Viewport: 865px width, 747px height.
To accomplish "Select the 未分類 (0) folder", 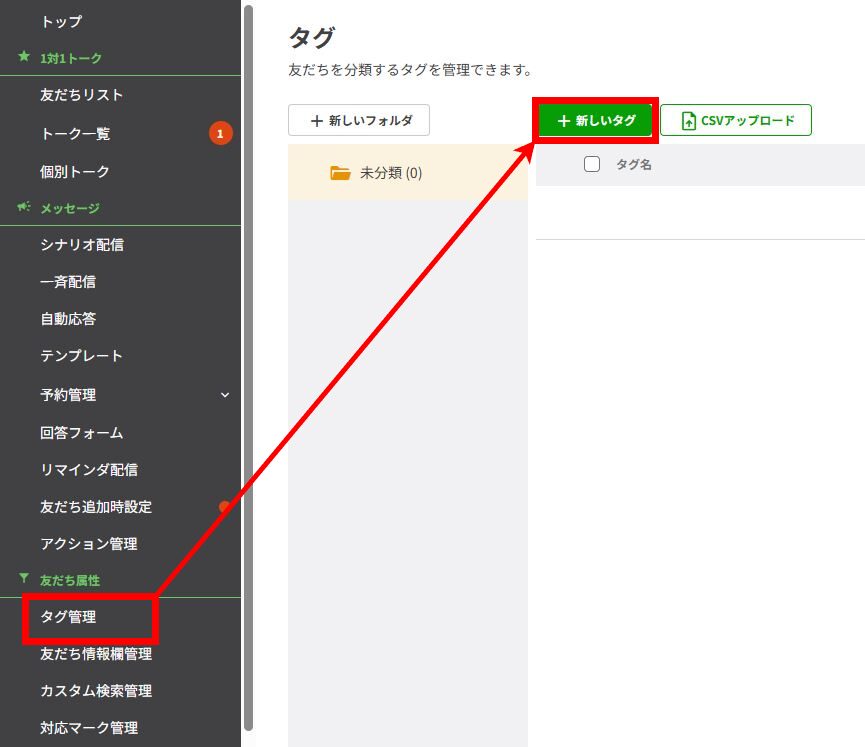I will click(390, 173).
